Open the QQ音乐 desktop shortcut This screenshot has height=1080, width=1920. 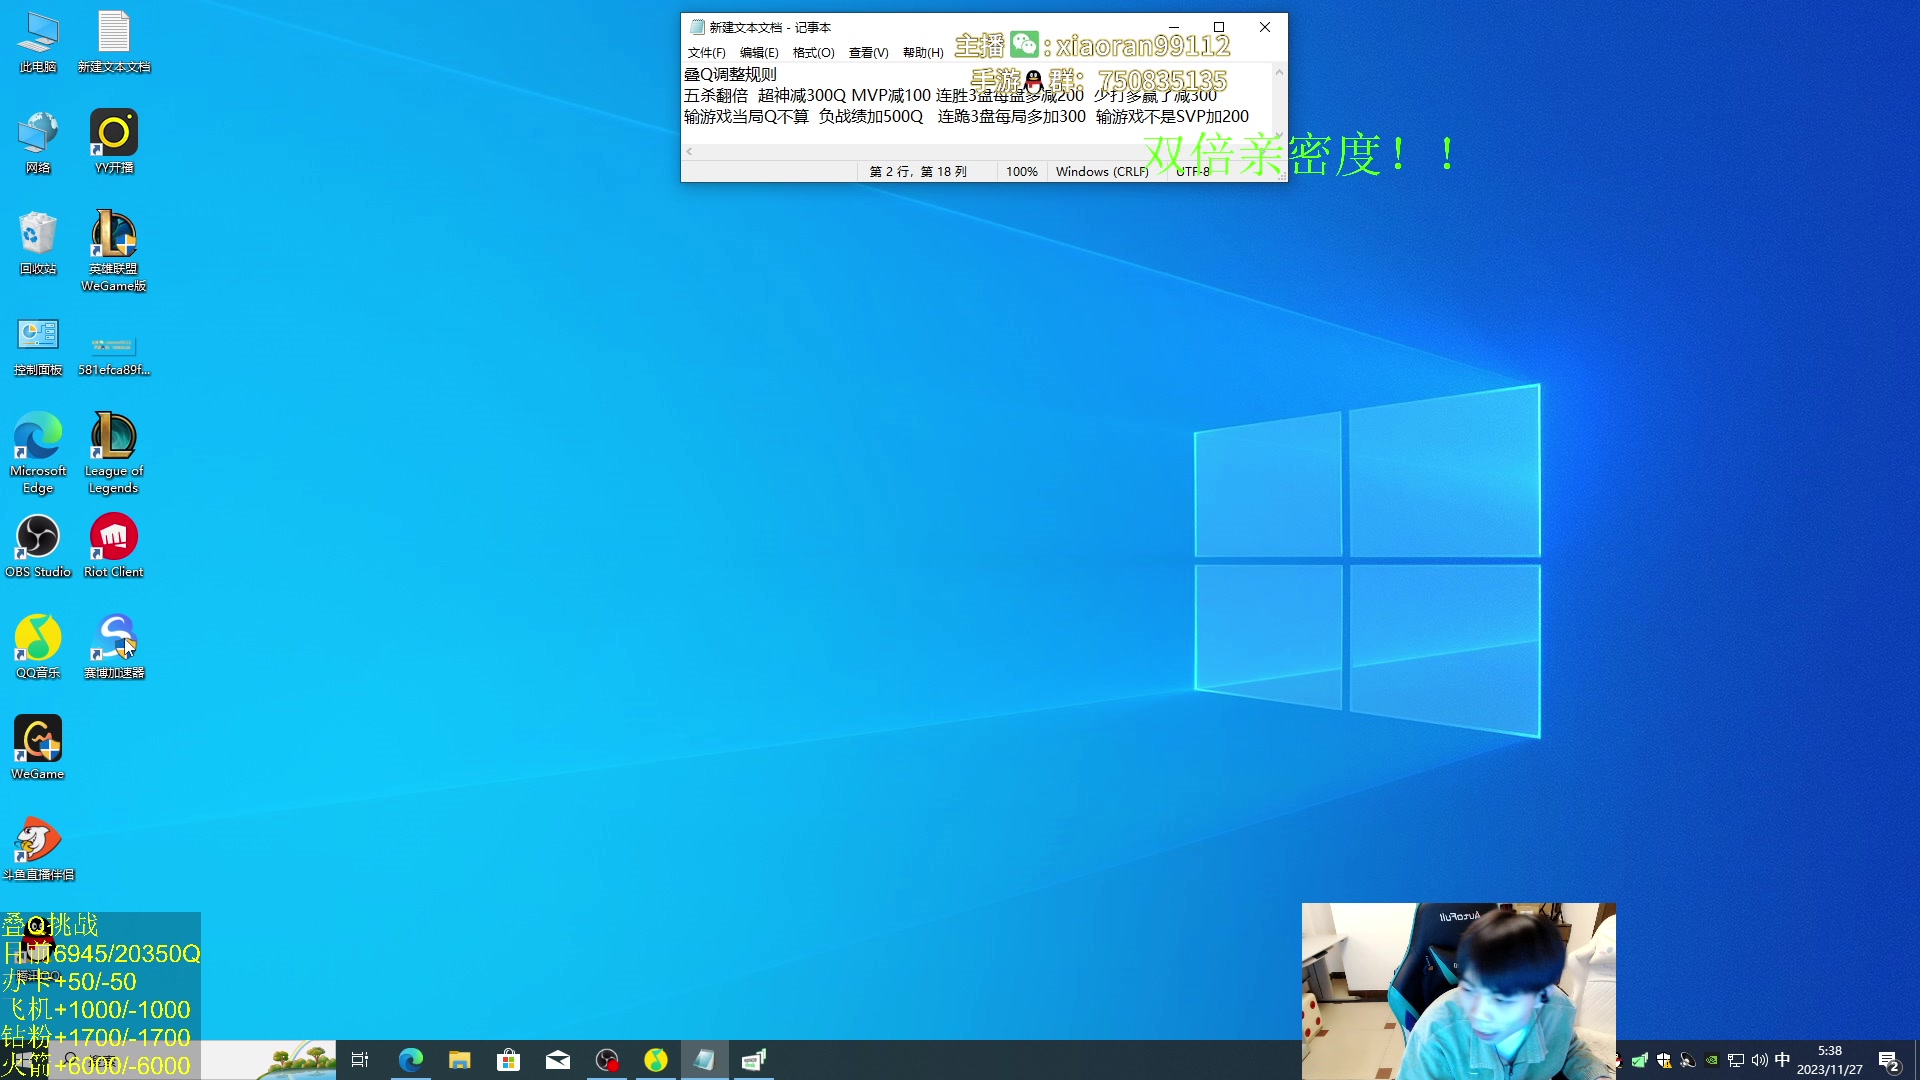38,647
